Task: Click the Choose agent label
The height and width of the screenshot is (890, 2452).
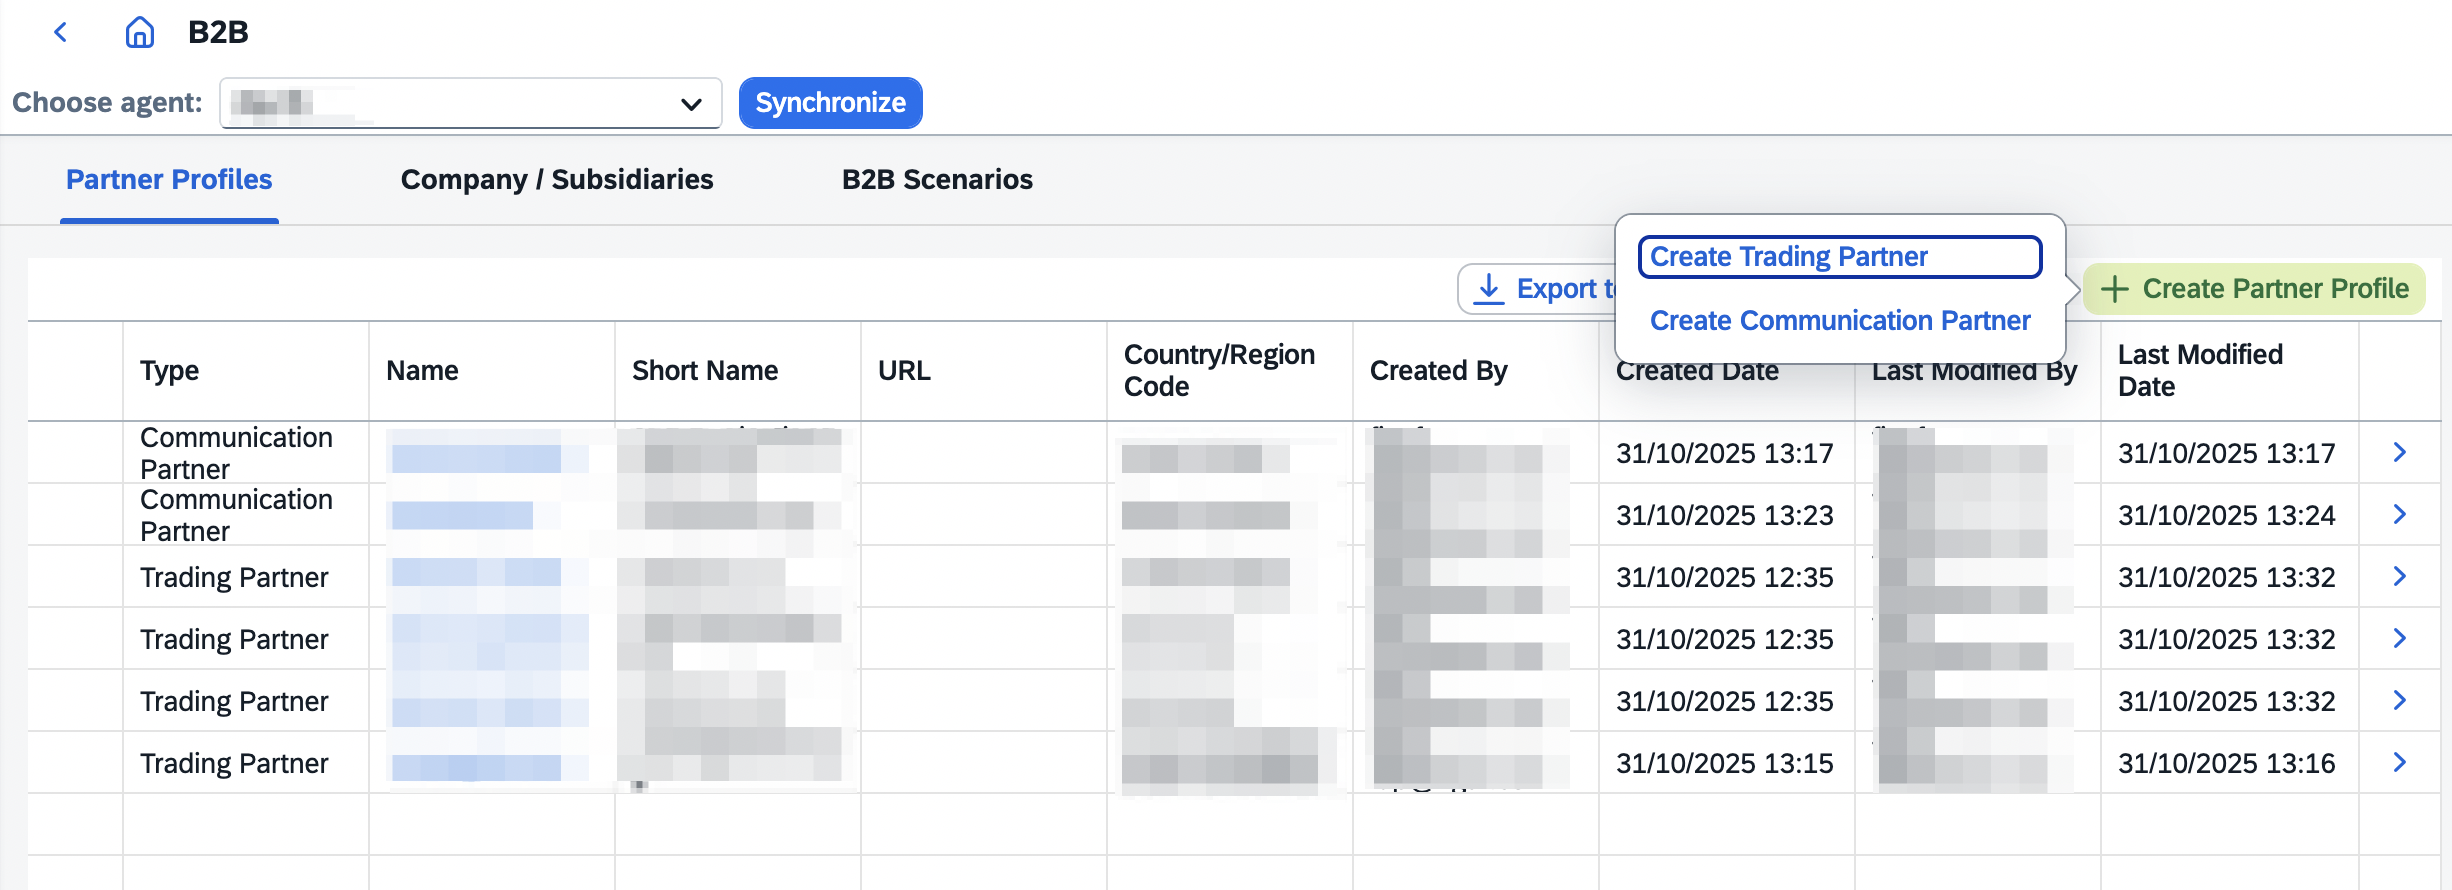Action: point(107,103)
